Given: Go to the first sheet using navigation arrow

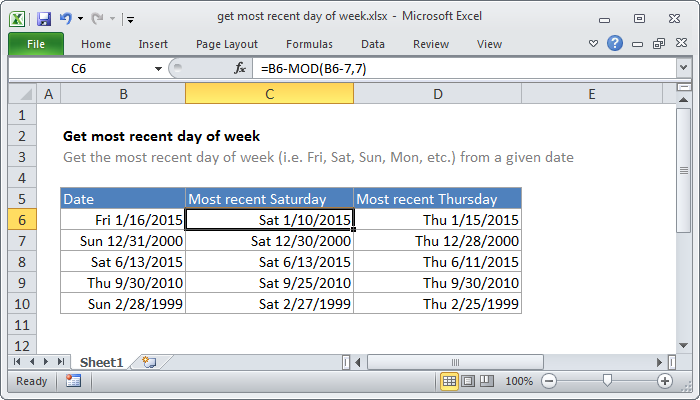Looking at the screenshot, I should (x=16, y=360).
